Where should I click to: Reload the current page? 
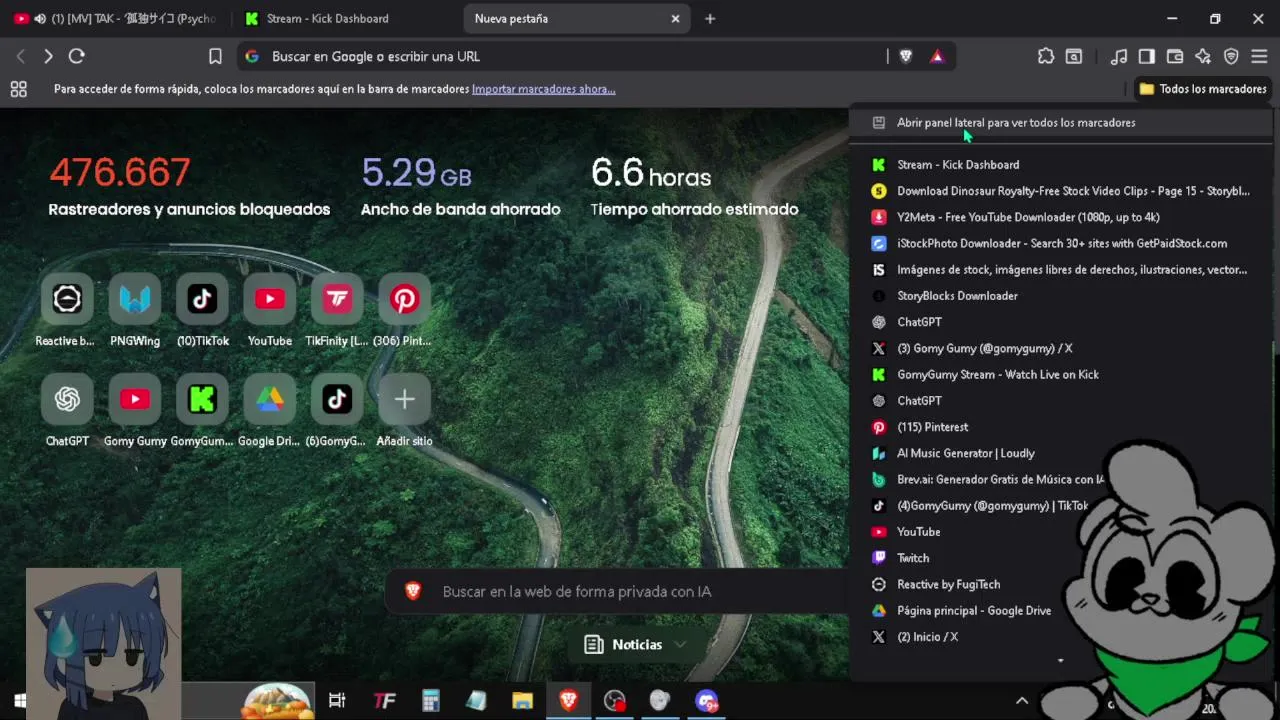pos(77,56)
